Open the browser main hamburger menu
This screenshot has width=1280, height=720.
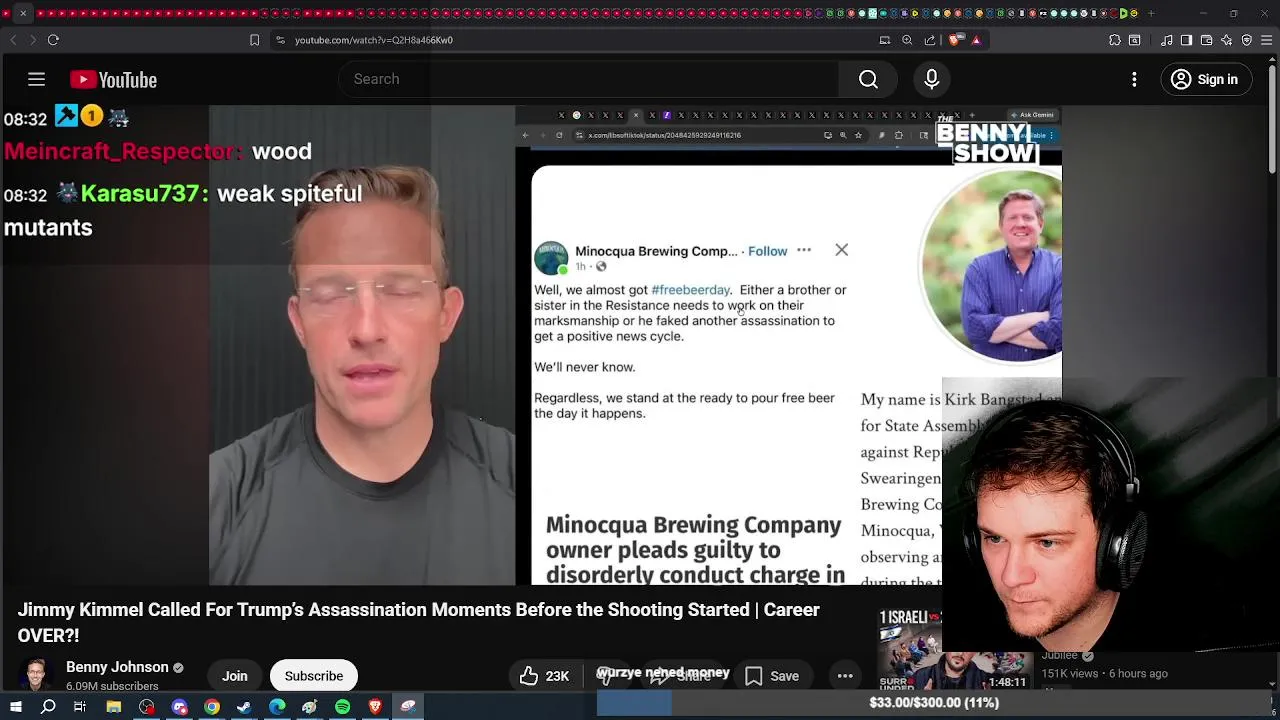[1267, 40]
